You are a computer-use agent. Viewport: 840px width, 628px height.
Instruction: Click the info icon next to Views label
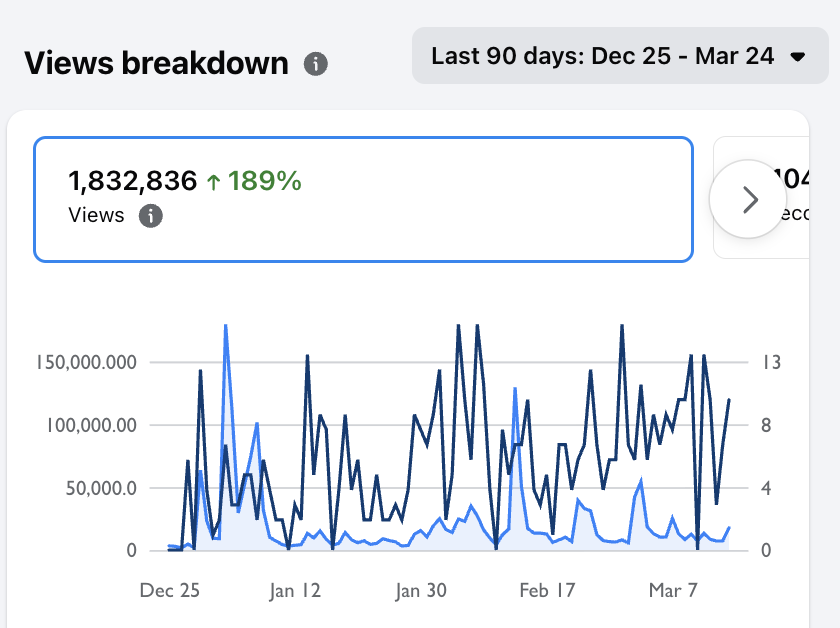tap(151, 215)
